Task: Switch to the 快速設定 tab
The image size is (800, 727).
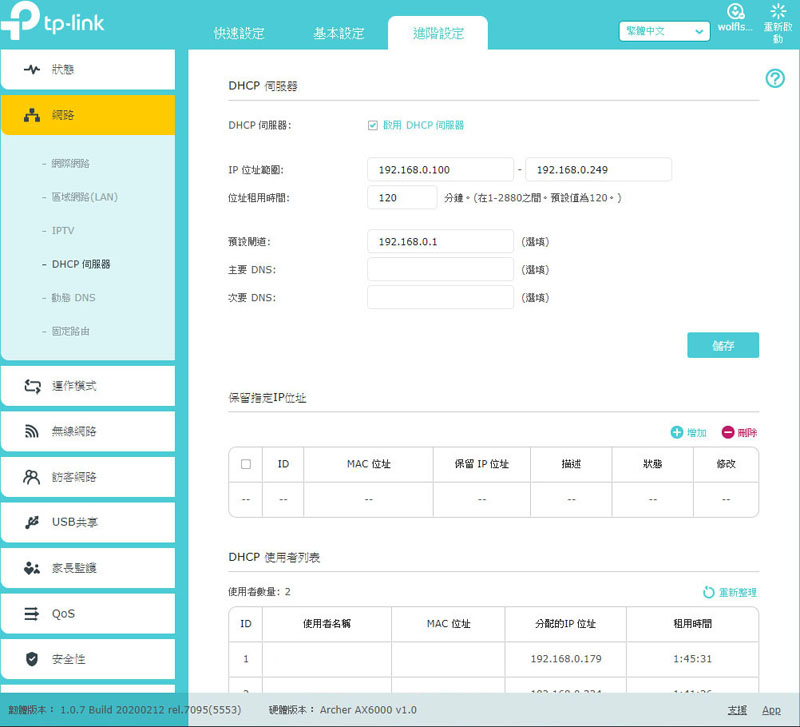Action: tap(239, 33)
